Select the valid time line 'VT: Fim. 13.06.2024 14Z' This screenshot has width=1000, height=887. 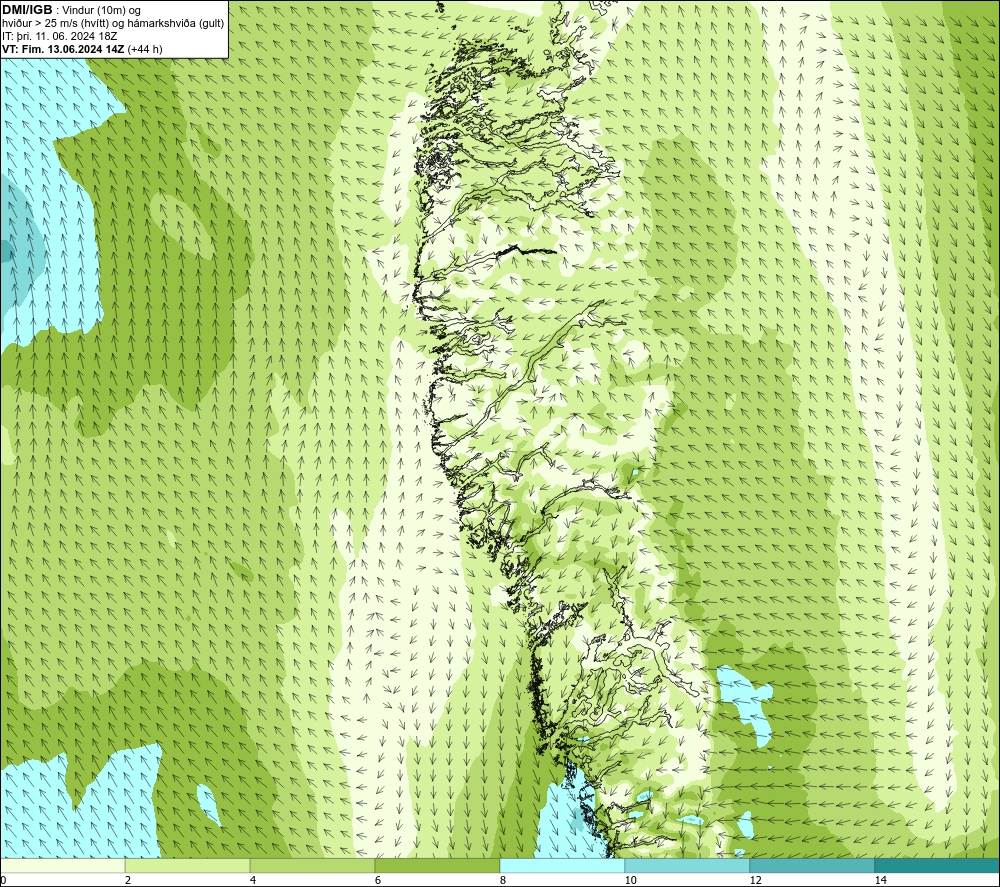tap(64, 49)
